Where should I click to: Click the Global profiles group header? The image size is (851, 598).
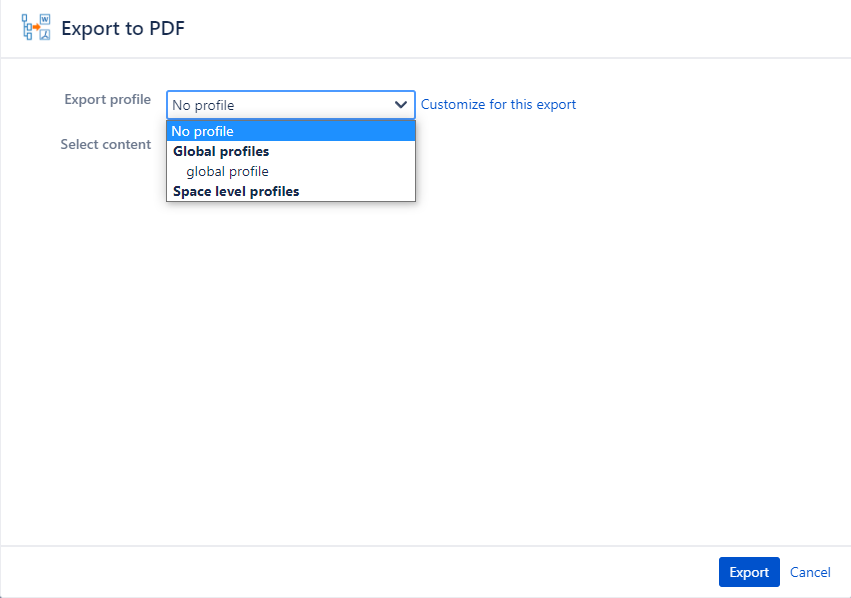click(221, 151)
